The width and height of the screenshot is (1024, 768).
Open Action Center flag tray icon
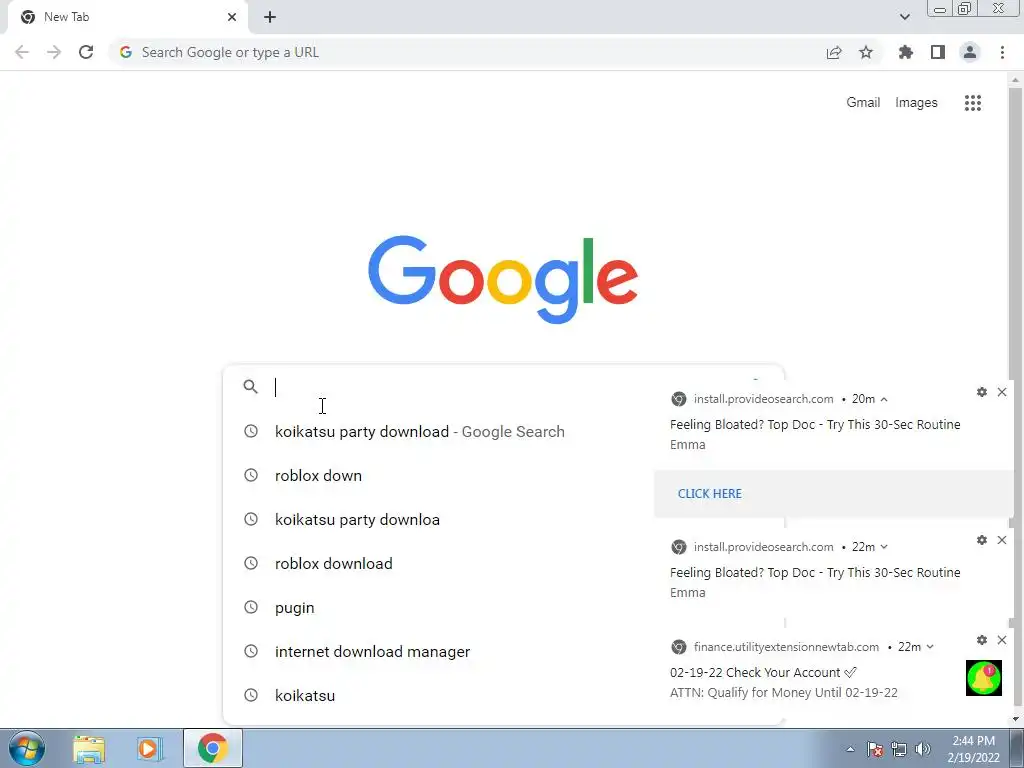click(x=875, y=749)
